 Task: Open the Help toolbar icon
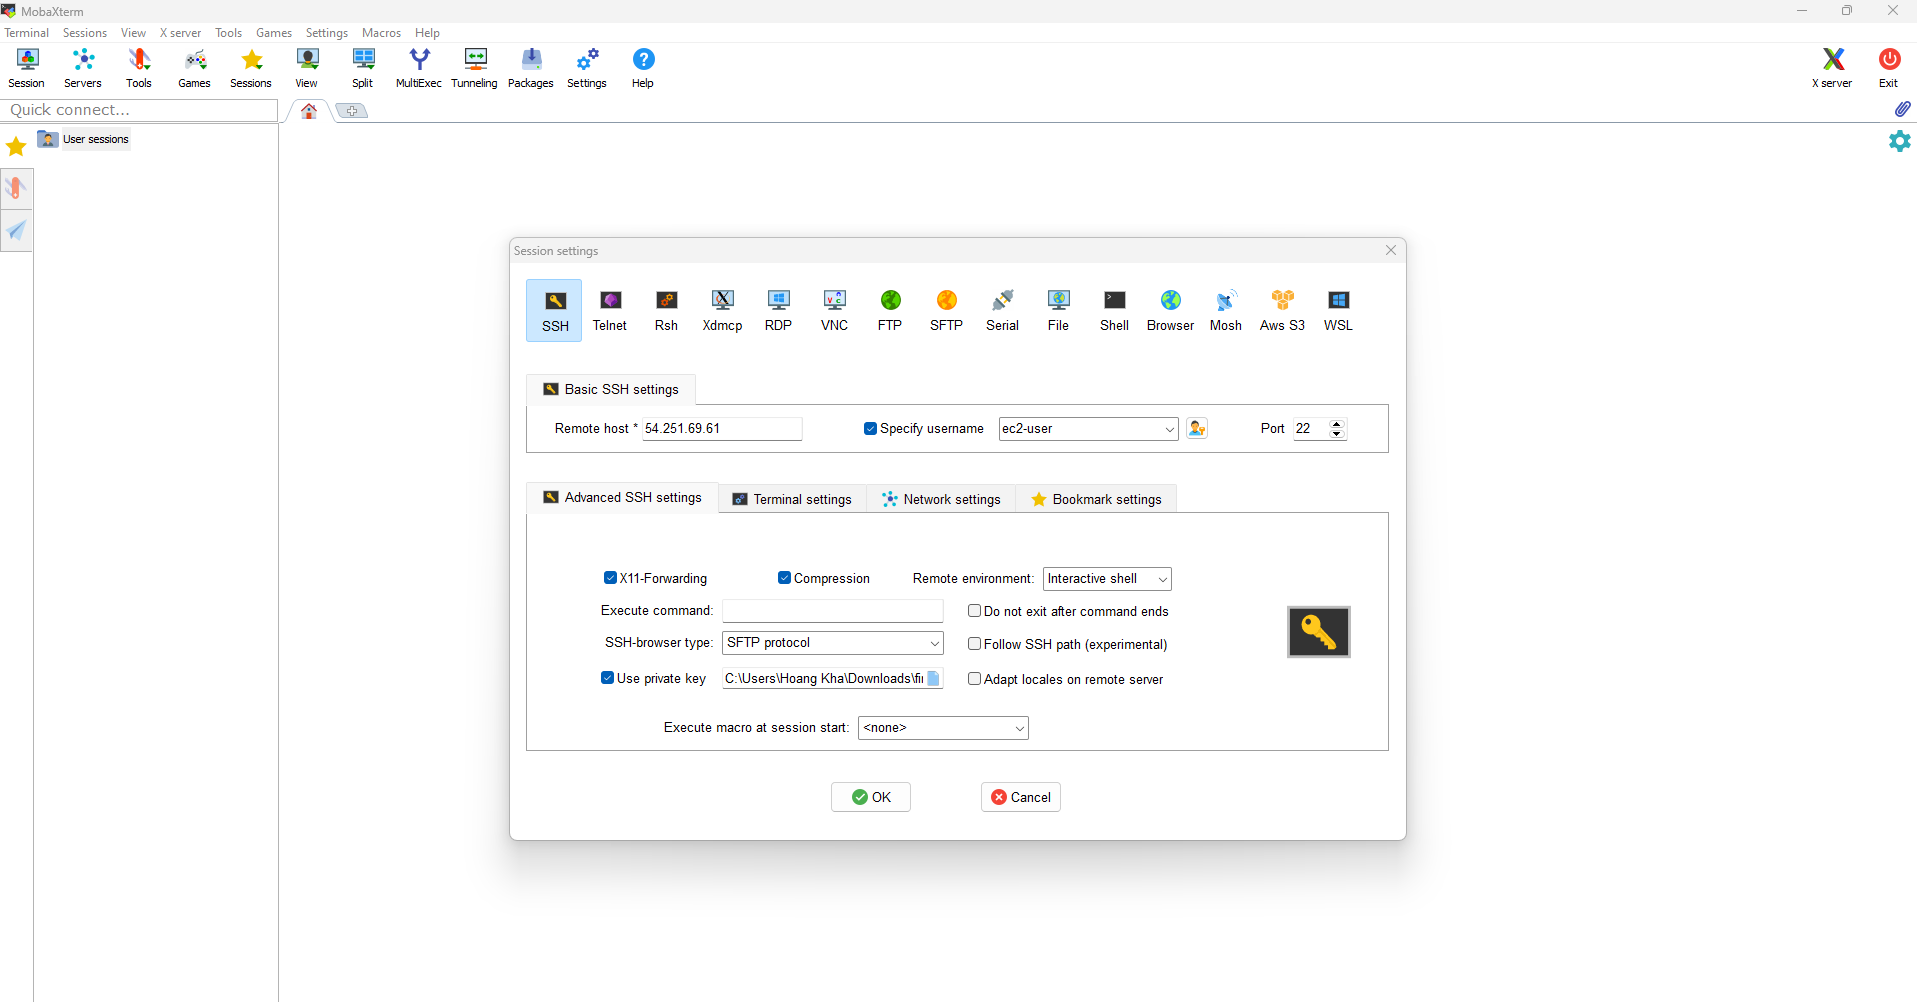tap(643, 68)
